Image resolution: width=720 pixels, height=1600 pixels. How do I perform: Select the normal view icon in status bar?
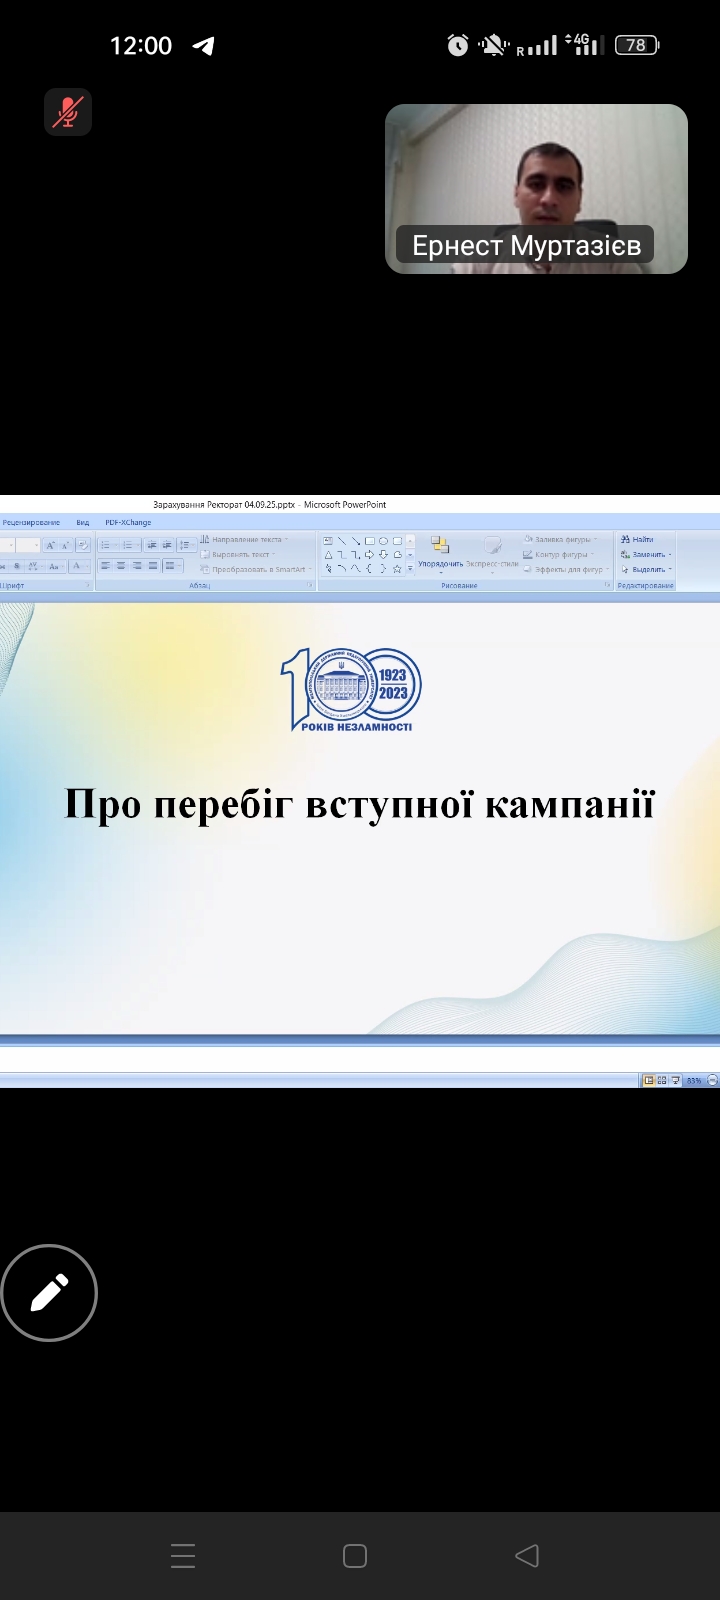[x=649, y=1080]
